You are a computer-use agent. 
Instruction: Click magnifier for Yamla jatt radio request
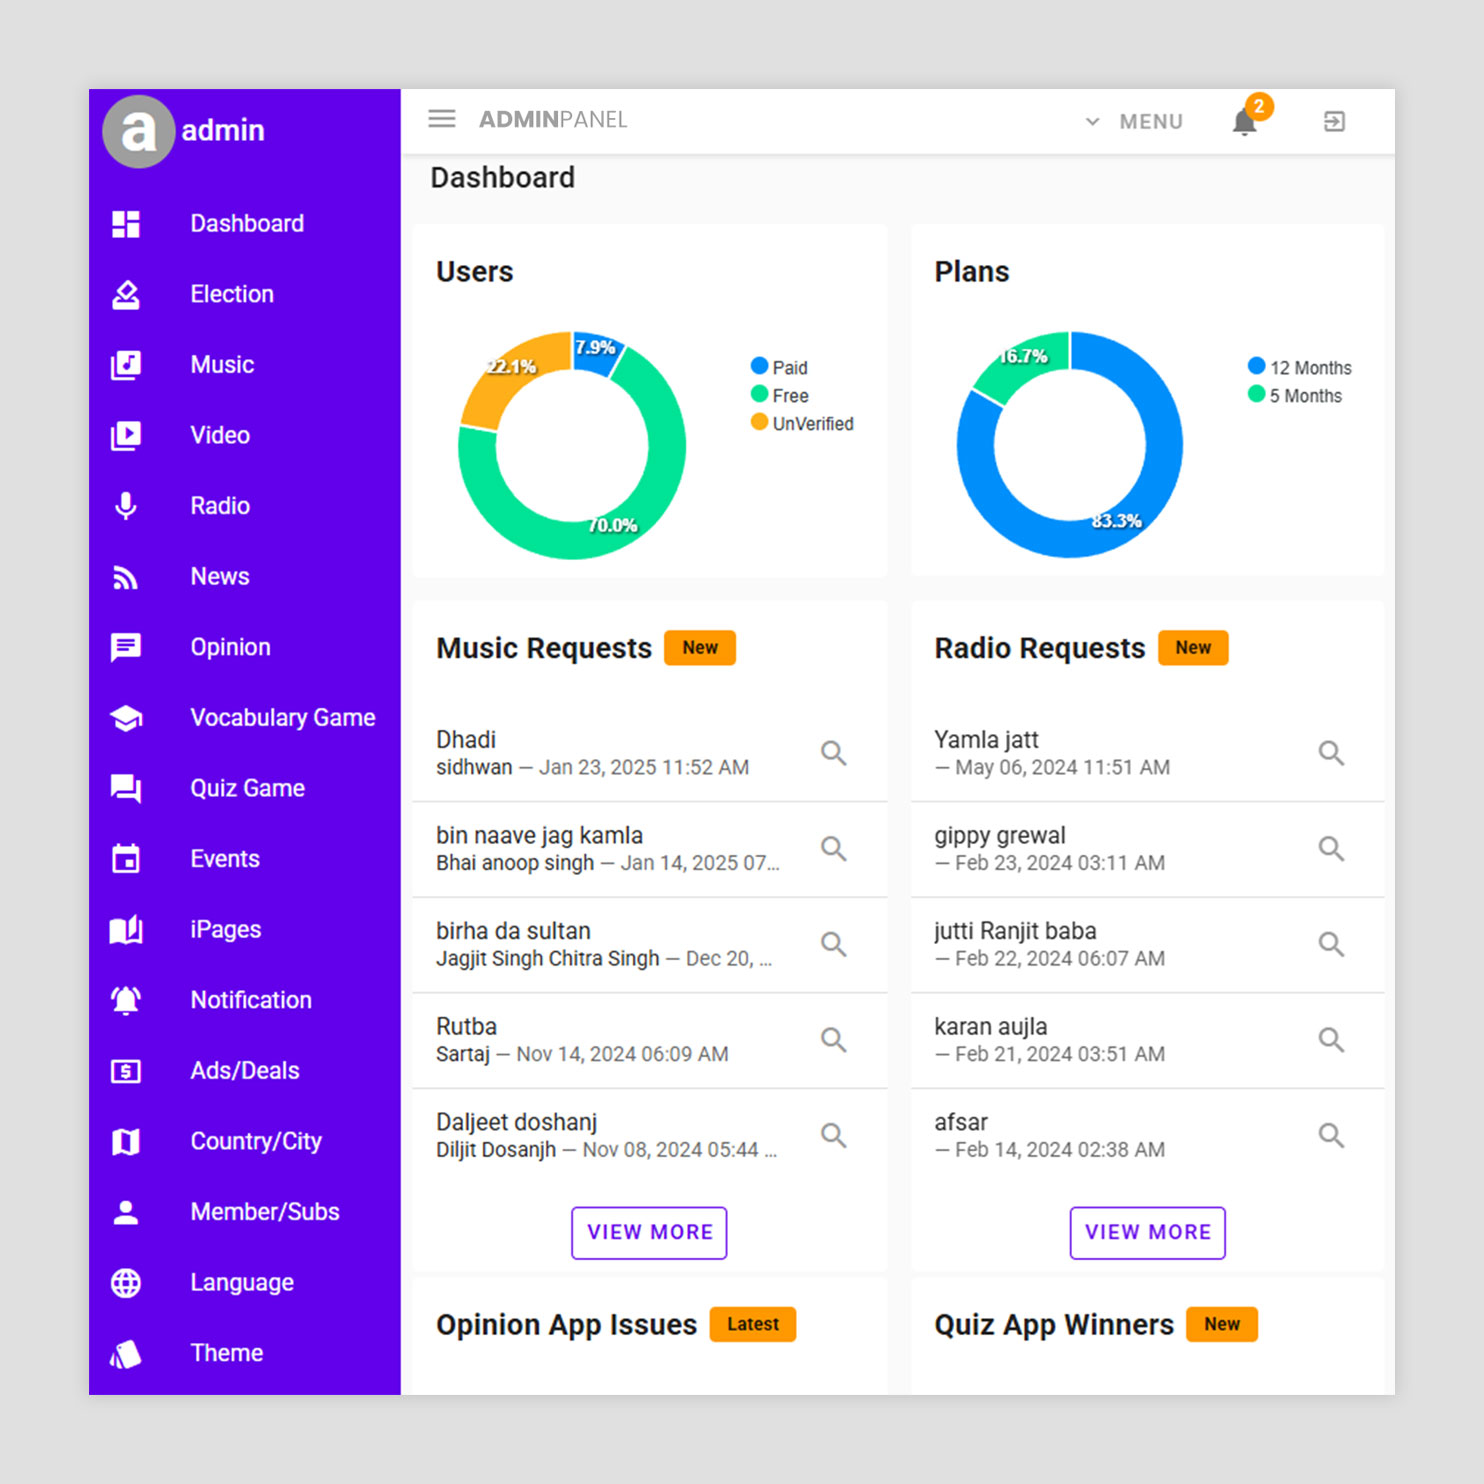[x=1331, y=753]
